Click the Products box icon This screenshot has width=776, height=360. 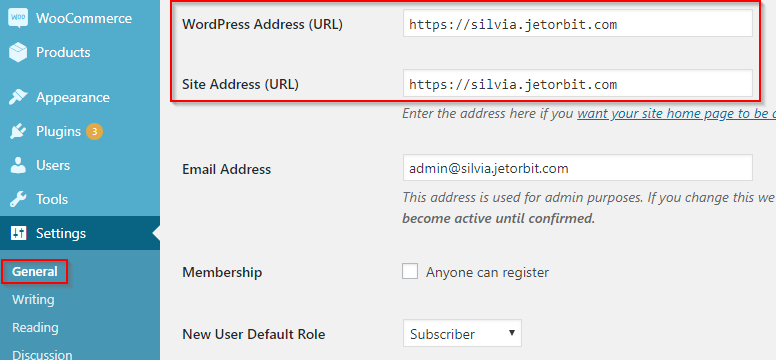(18, 52)
